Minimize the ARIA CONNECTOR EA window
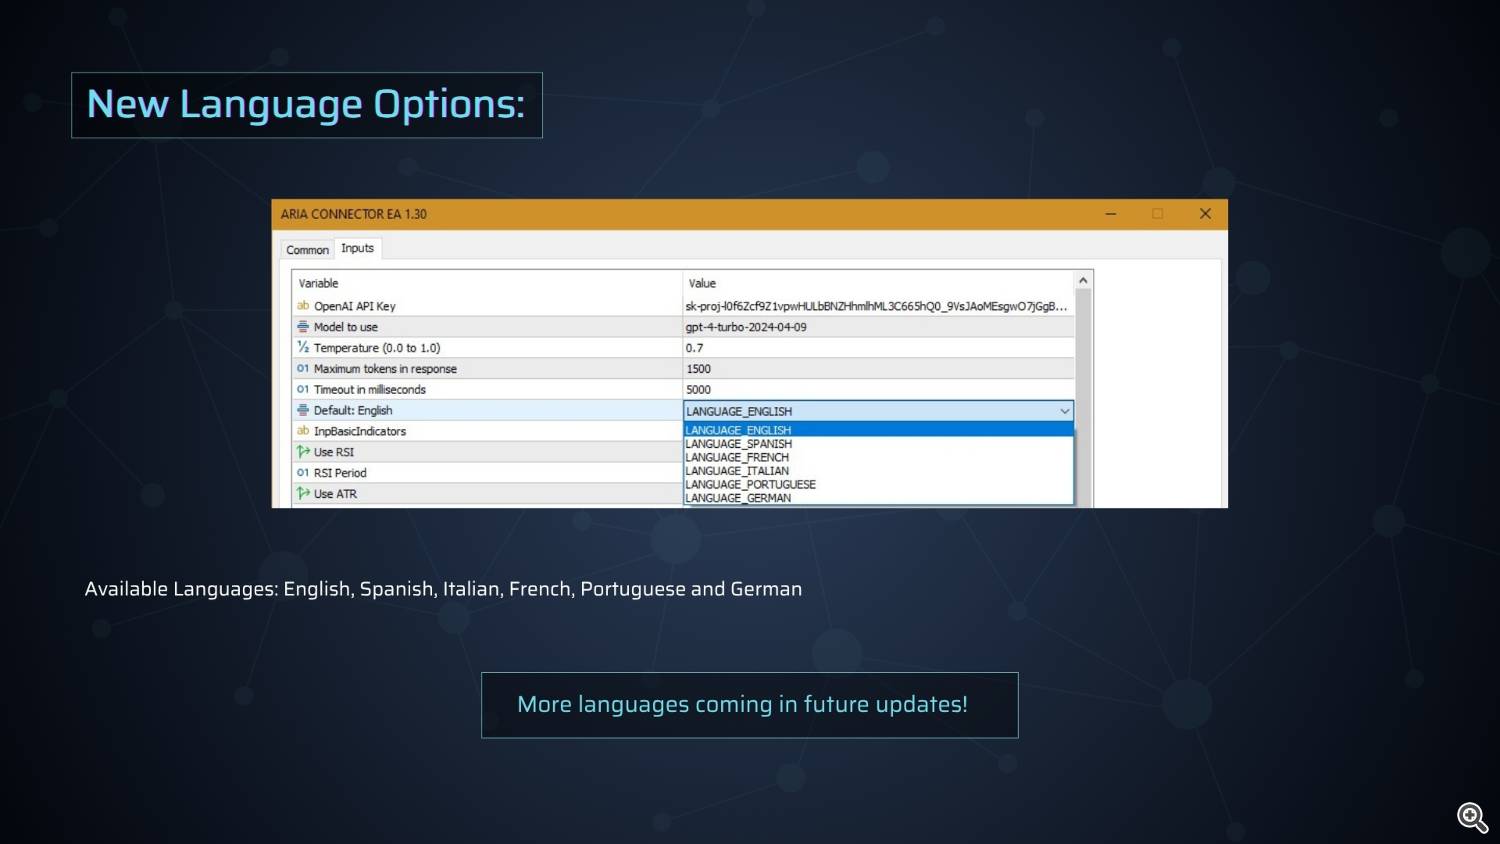This screenshot has width=1500, height=844. 1110,214
